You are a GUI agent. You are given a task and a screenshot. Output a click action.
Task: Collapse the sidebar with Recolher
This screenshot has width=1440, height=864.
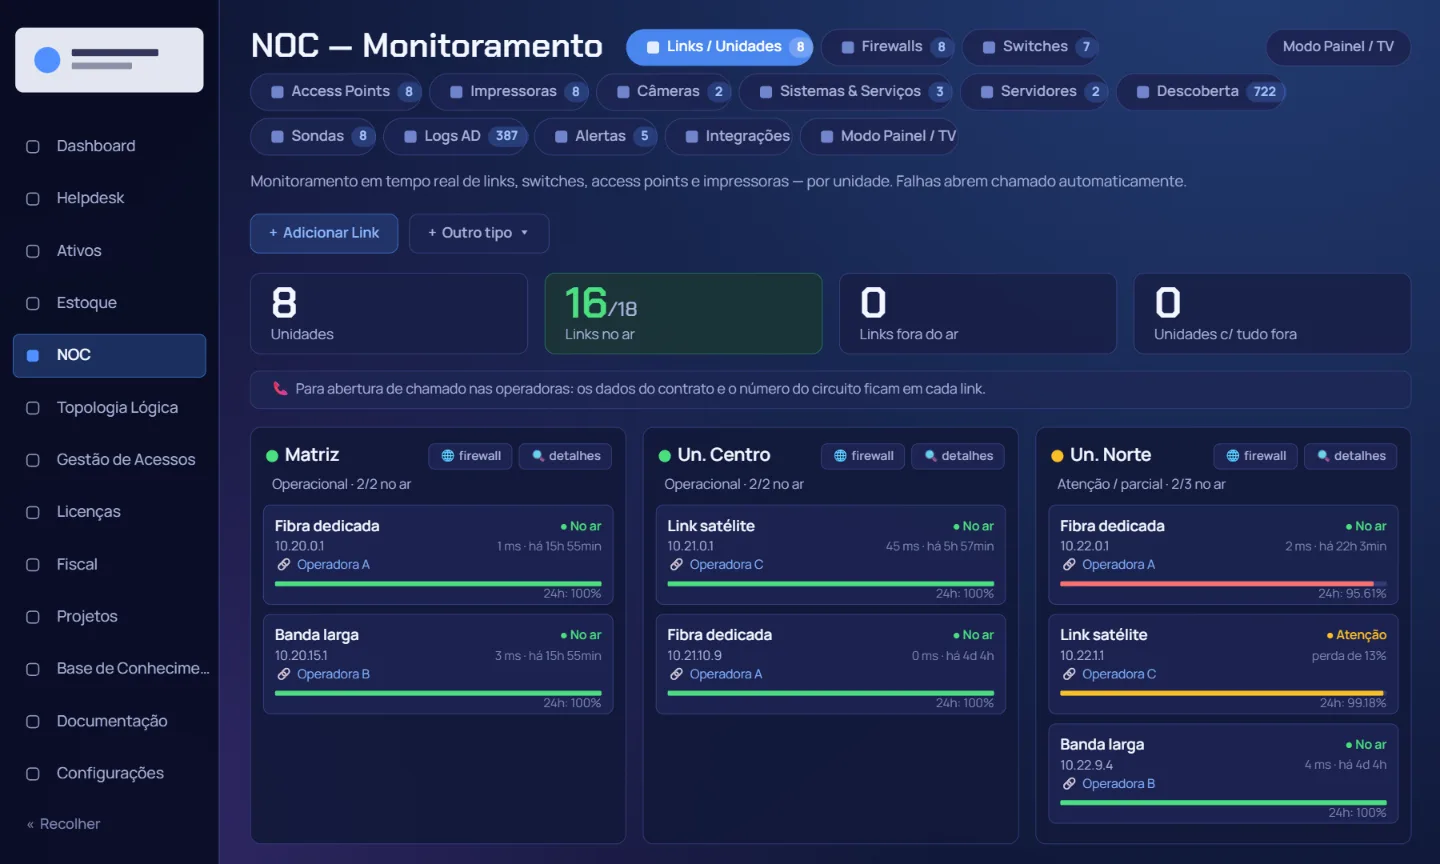pyautogui.click(x=64, y=824)
